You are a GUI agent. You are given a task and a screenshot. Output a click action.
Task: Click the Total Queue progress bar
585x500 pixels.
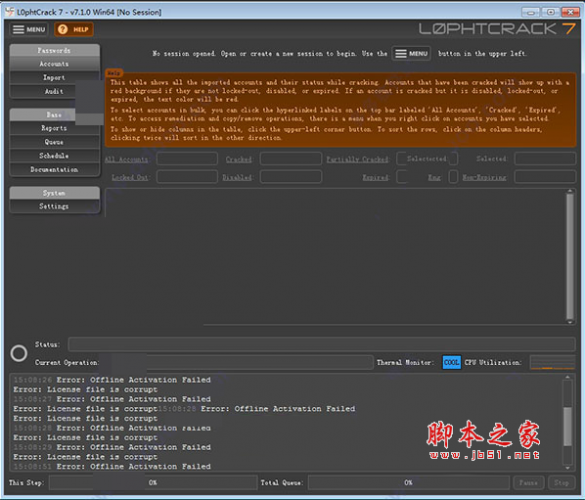pos(409,482)
